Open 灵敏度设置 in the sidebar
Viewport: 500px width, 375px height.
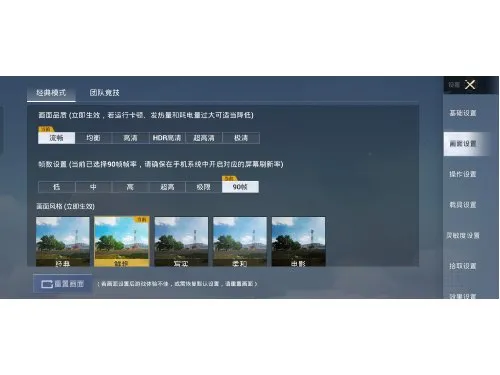click(463, 236)
